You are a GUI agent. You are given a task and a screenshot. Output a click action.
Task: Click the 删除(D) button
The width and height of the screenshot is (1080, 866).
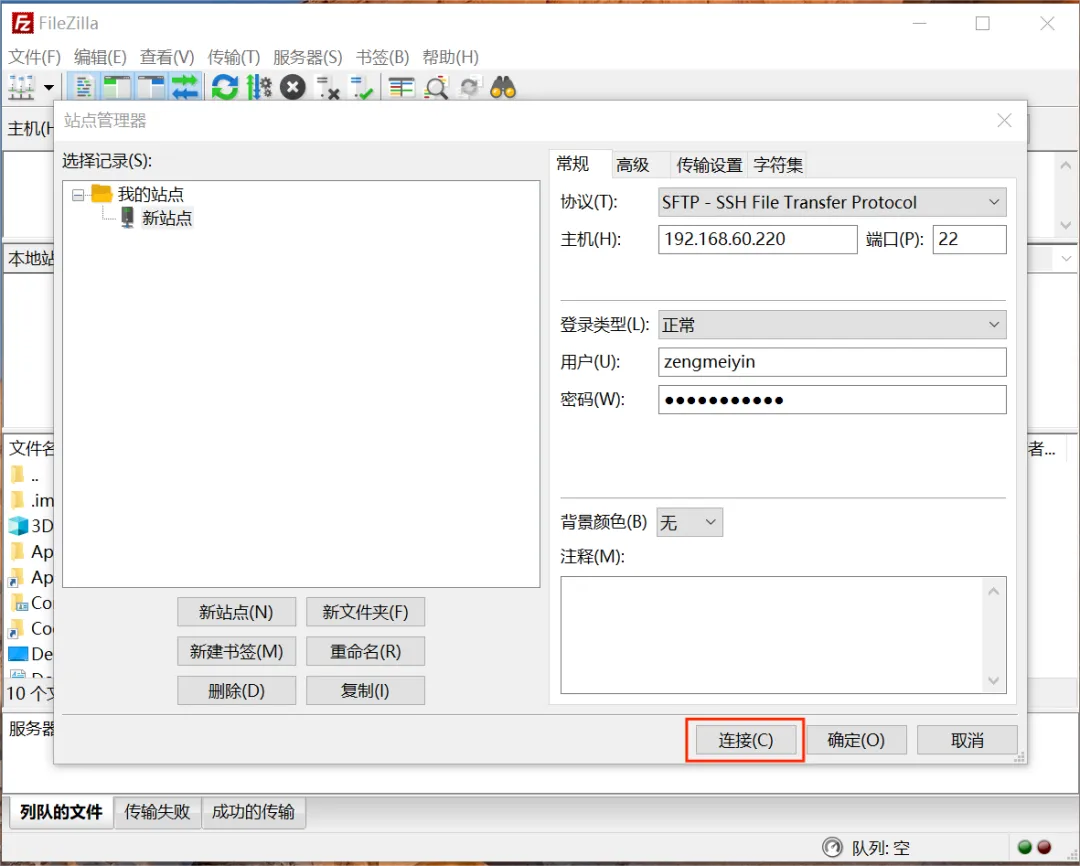pyautogui.click(x=236, y=690)
